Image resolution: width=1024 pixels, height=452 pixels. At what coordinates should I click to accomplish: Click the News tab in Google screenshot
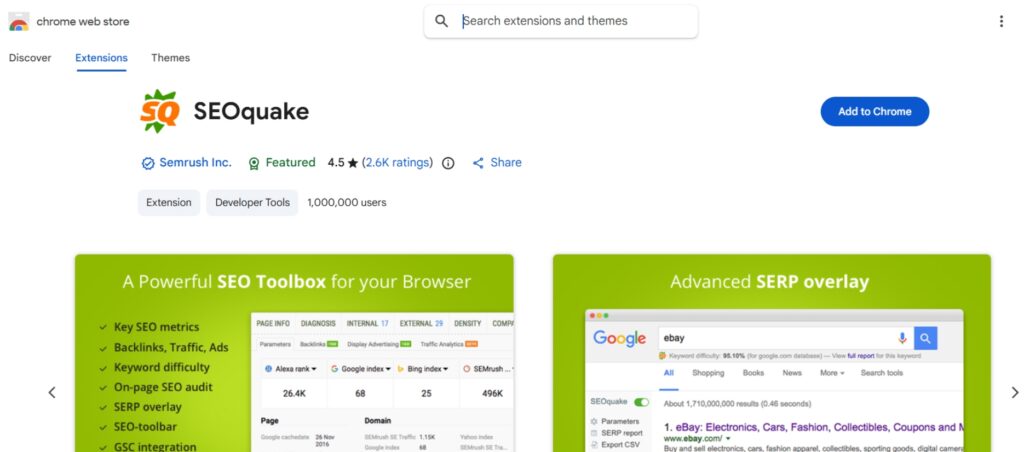click(x=792, y=373)
